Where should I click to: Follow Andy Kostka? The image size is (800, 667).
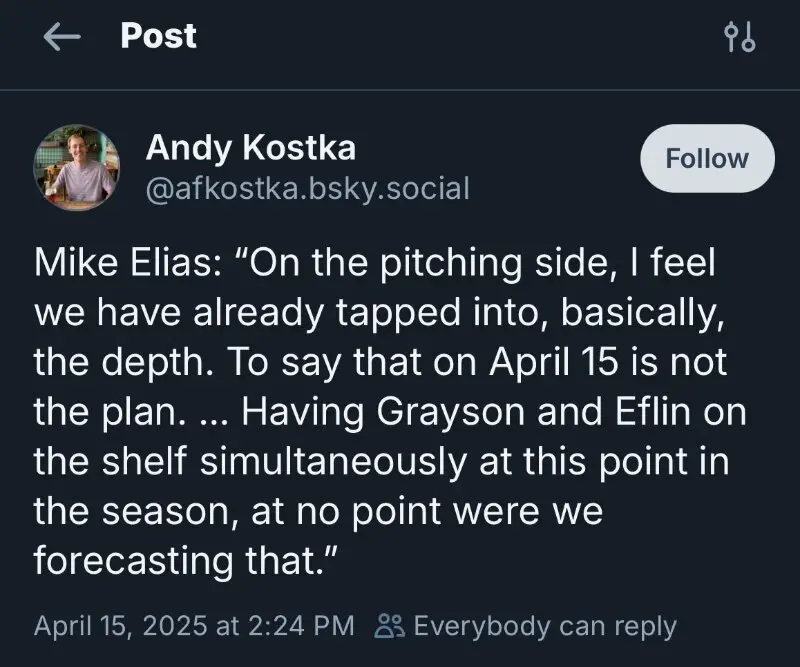coord(708,159)
